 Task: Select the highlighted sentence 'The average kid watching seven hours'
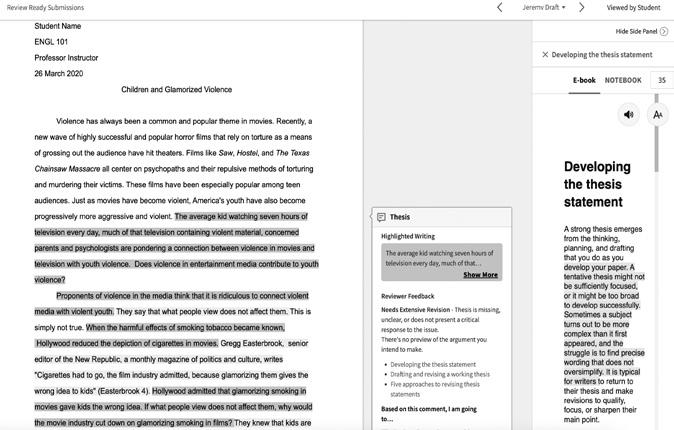click(x=241, y=216)
